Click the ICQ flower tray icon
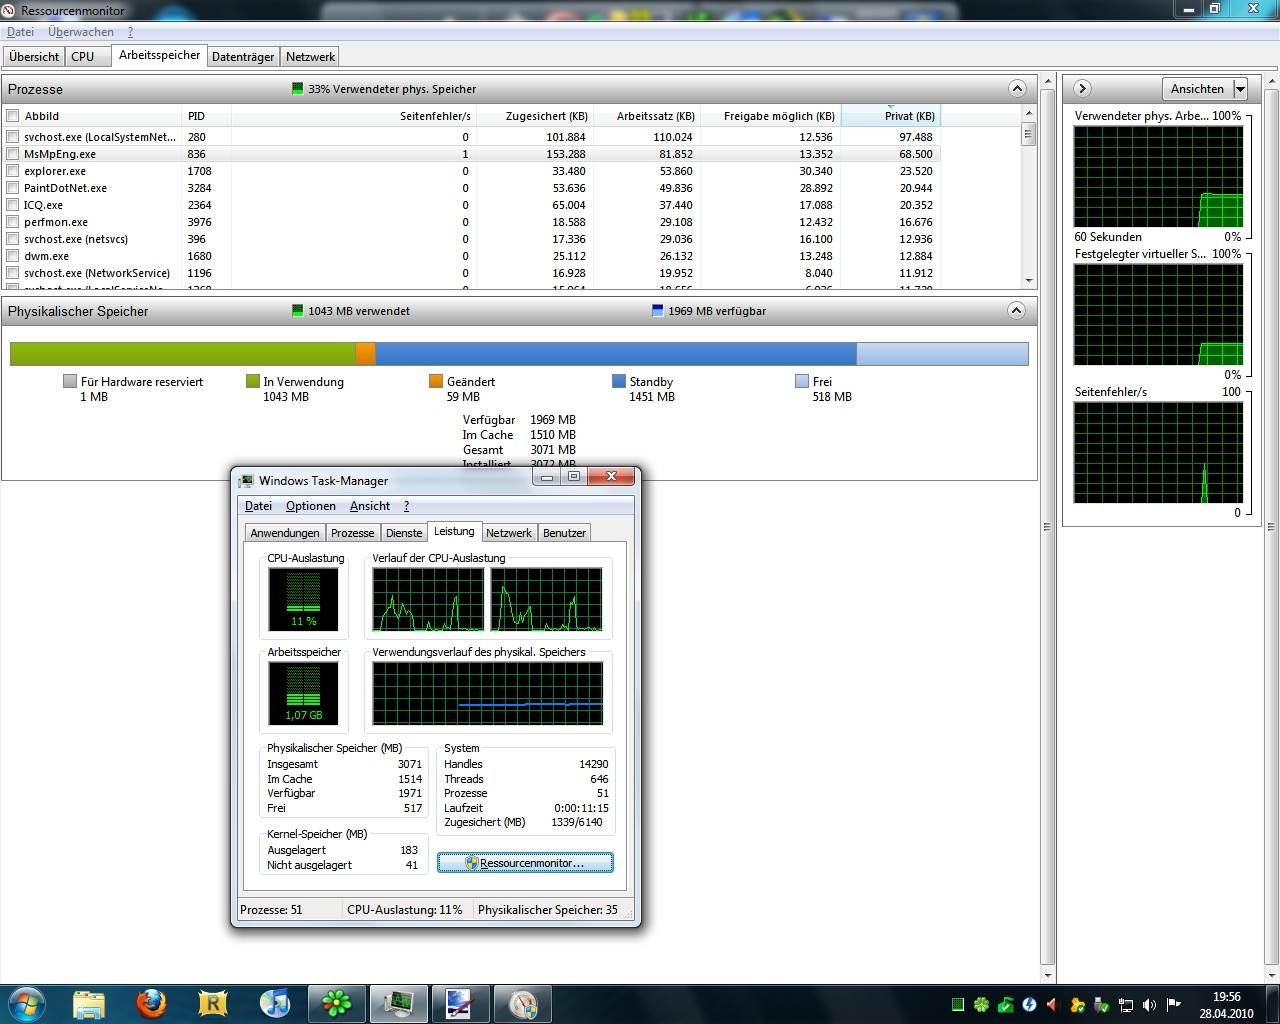 [x=982, y=1005]
